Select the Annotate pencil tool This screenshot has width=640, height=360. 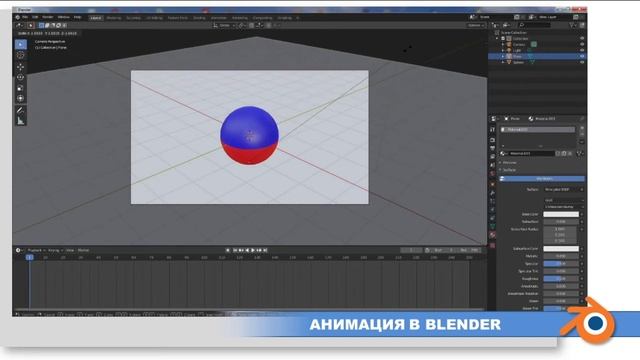[20, 110]
